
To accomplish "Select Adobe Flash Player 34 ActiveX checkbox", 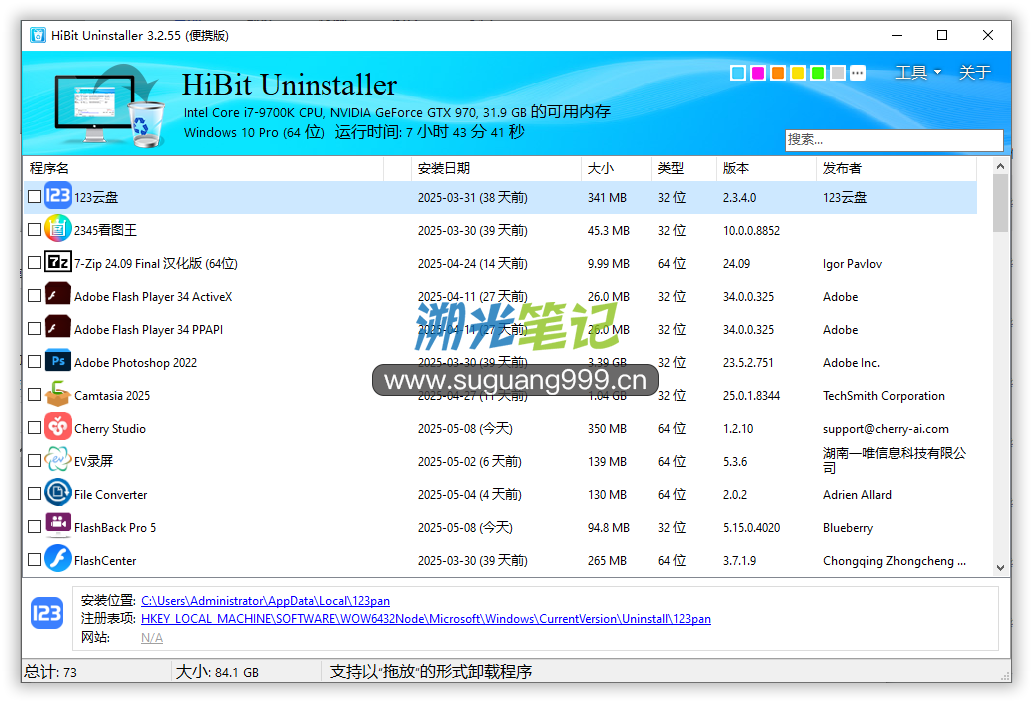I will pos(34,295).
